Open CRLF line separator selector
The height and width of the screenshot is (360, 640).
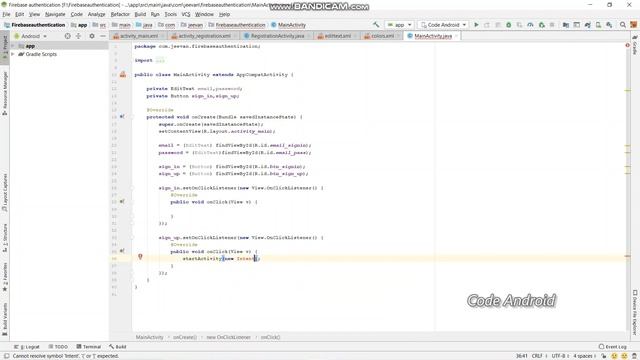(539, 356)
